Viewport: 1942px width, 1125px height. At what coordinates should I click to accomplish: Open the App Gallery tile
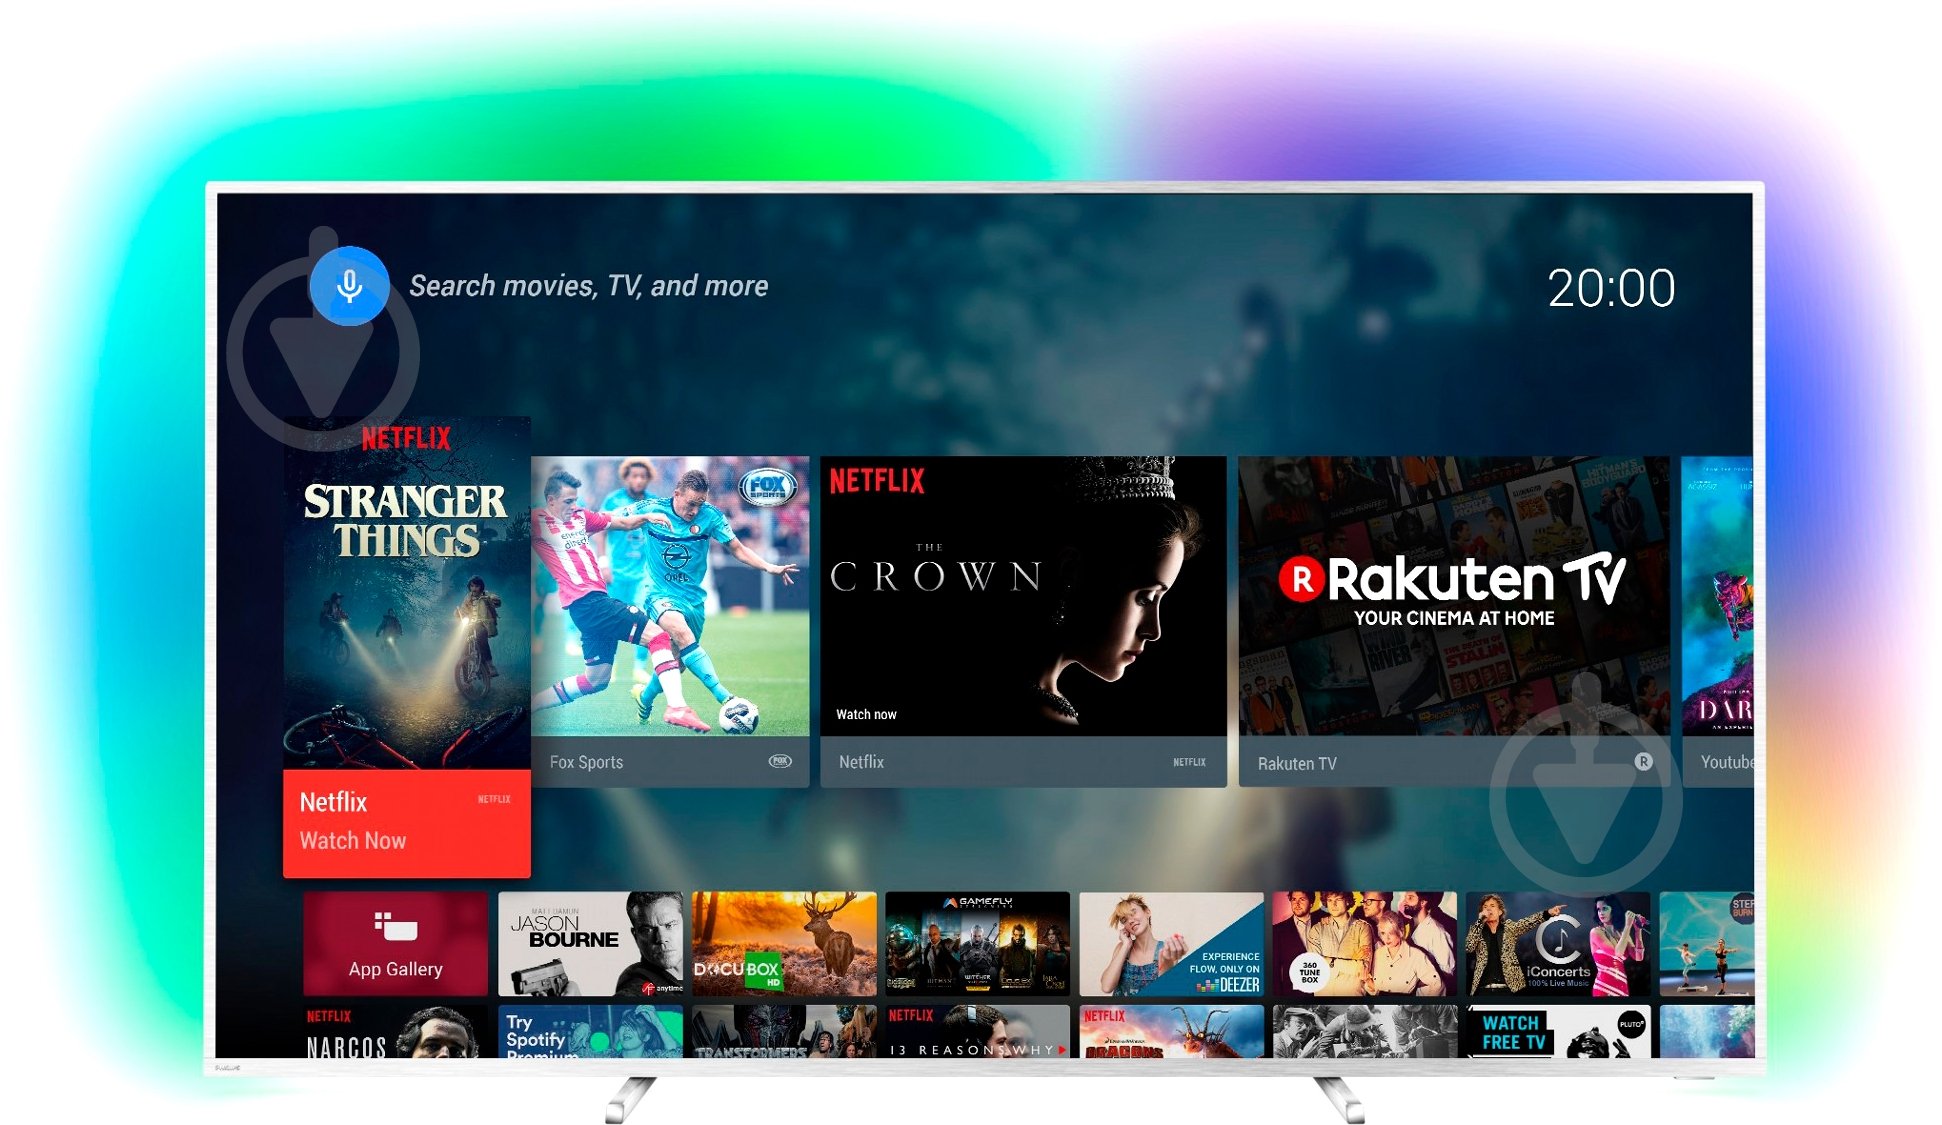(x=395, y=943)
